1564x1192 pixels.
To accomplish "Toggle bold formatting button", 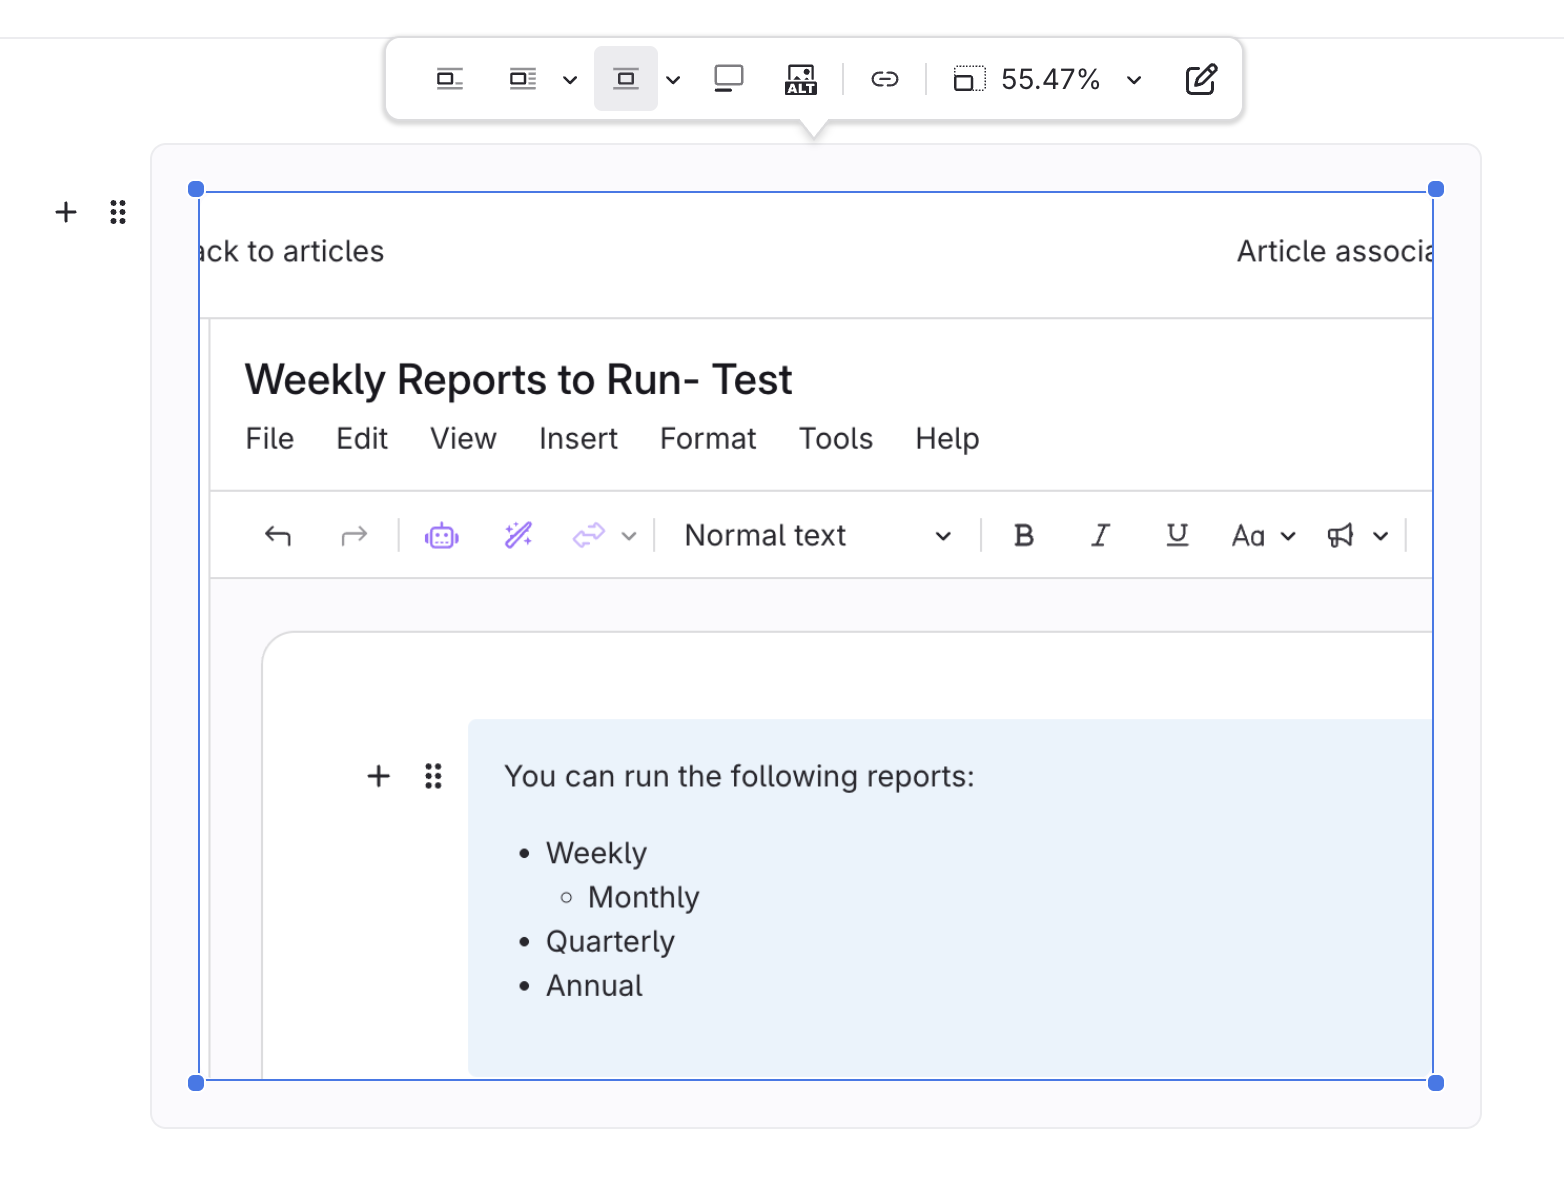I will pyautogui.click(x=1023, y=536).
